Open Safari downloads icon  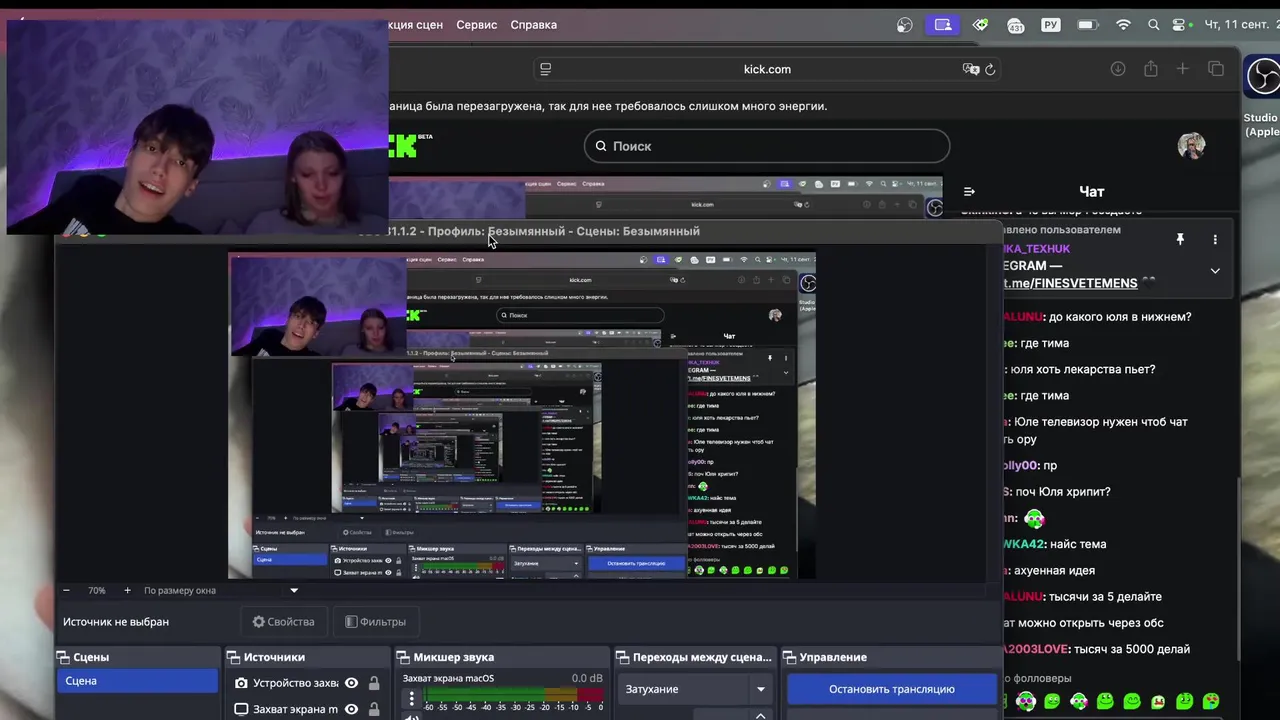tap(1118, 69)
